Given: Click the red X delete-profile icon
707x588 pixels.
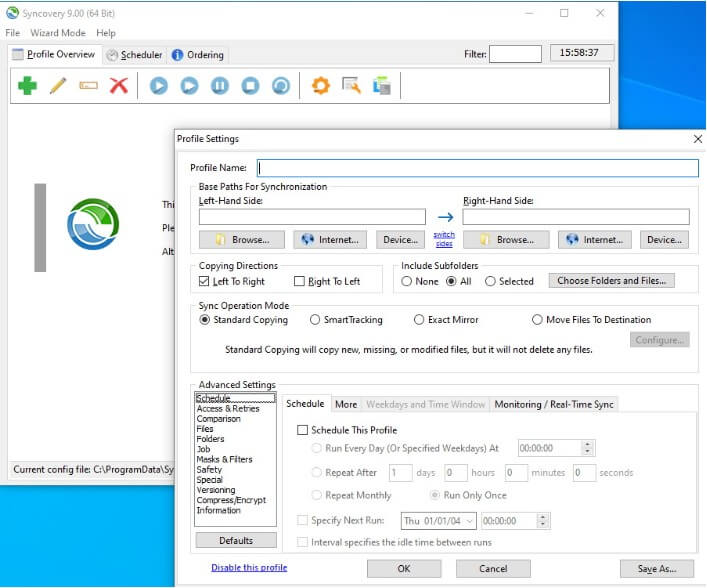Looking at the screenshot, I should (x=119, y=86).
